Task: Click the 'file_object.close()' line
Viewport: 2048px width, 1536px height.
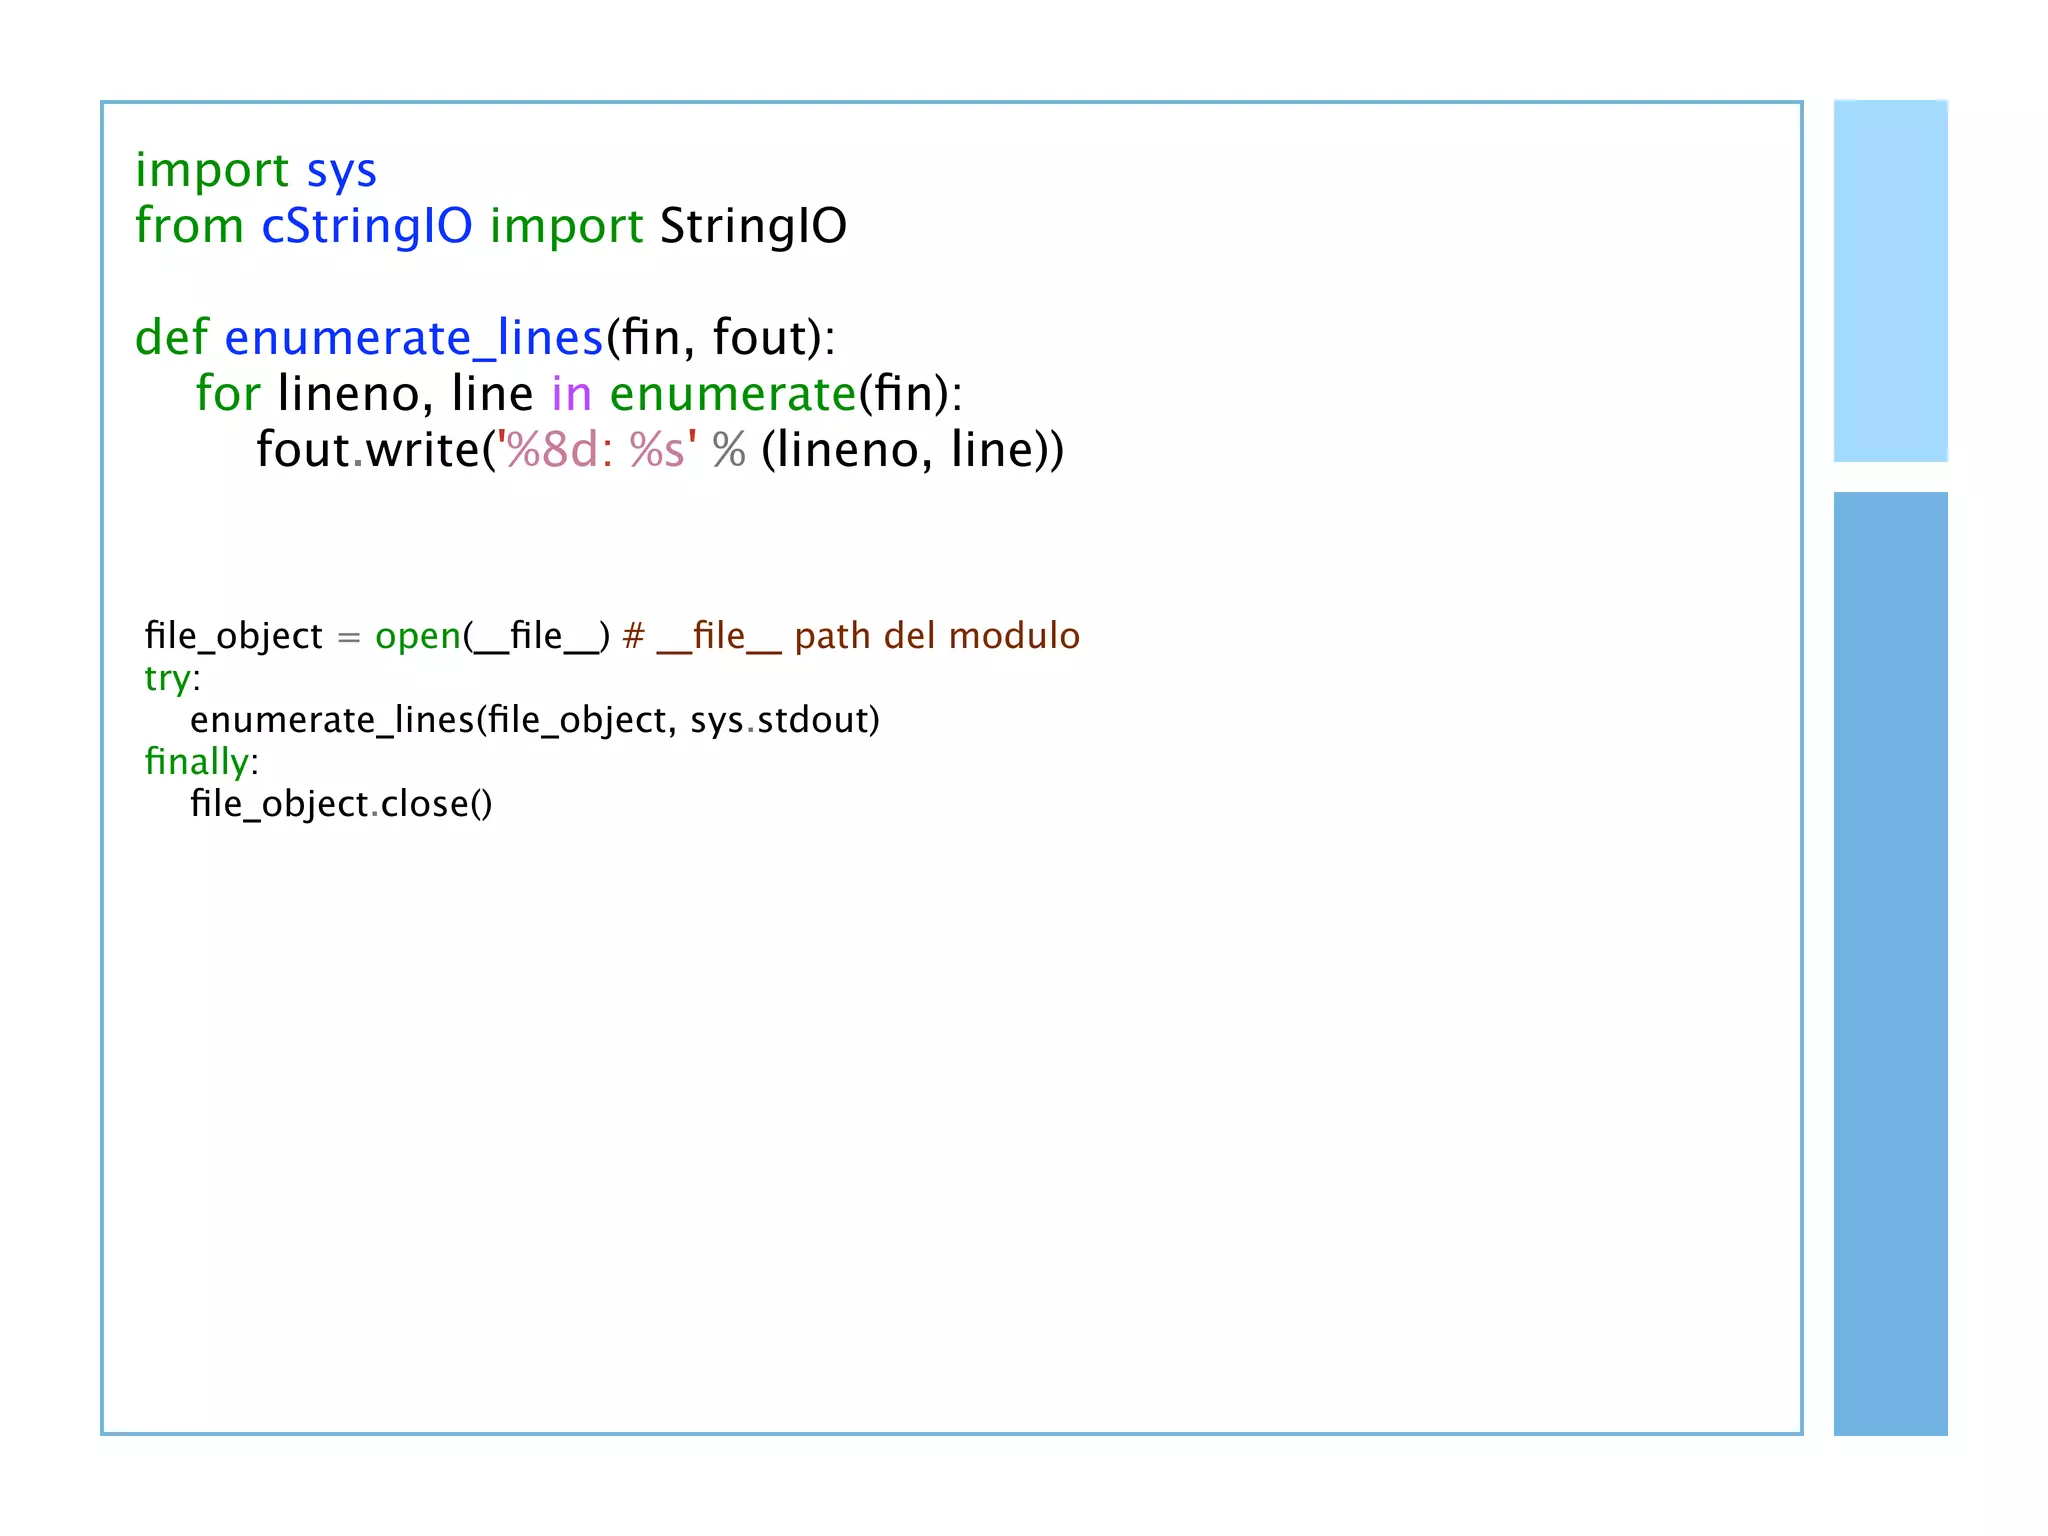Action: coord(341,805)
